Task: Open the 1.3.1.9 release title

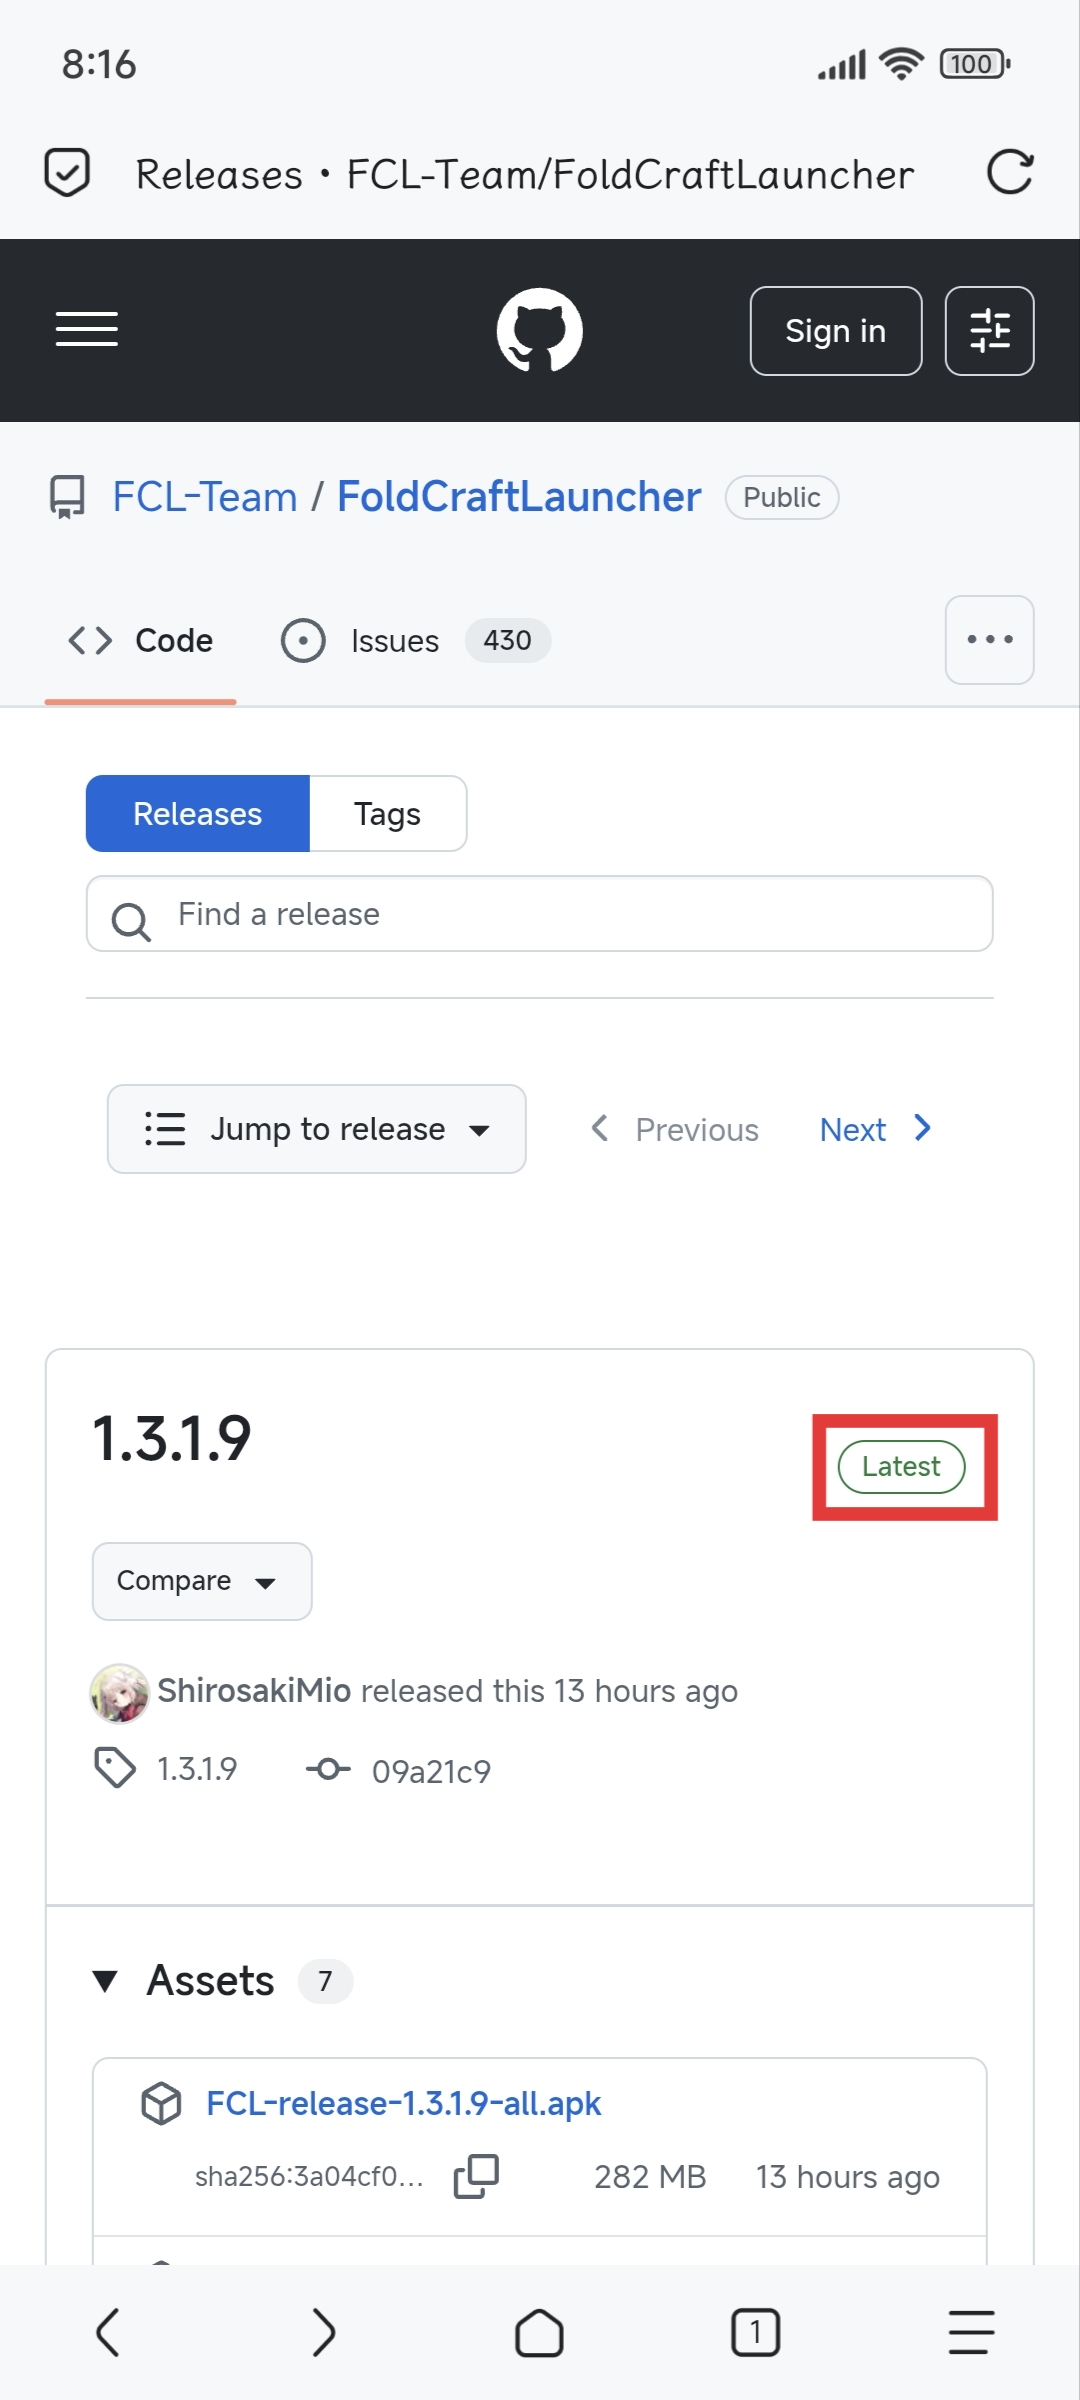Action: click(171, 1439)
